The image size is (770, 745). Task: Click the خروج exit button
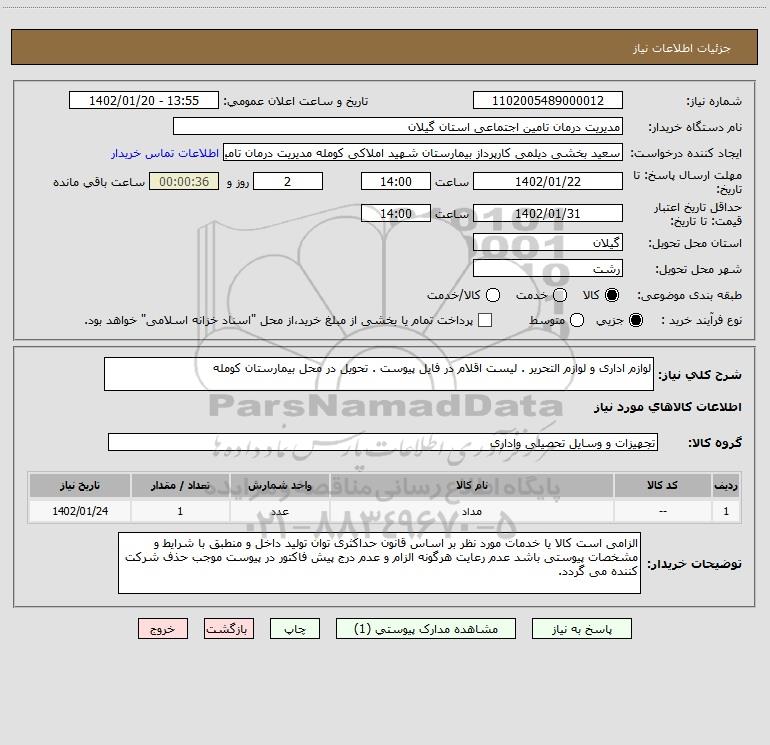[x=163, y=629]
